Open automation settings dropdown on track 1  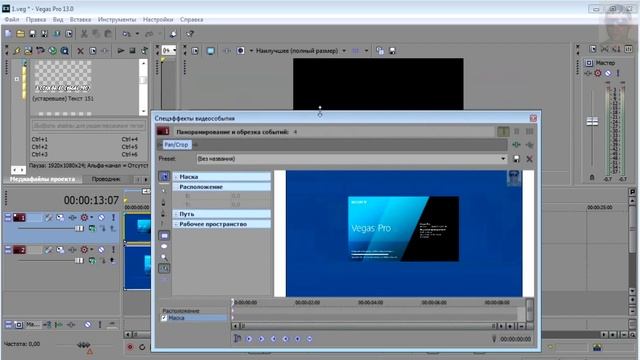92,218
